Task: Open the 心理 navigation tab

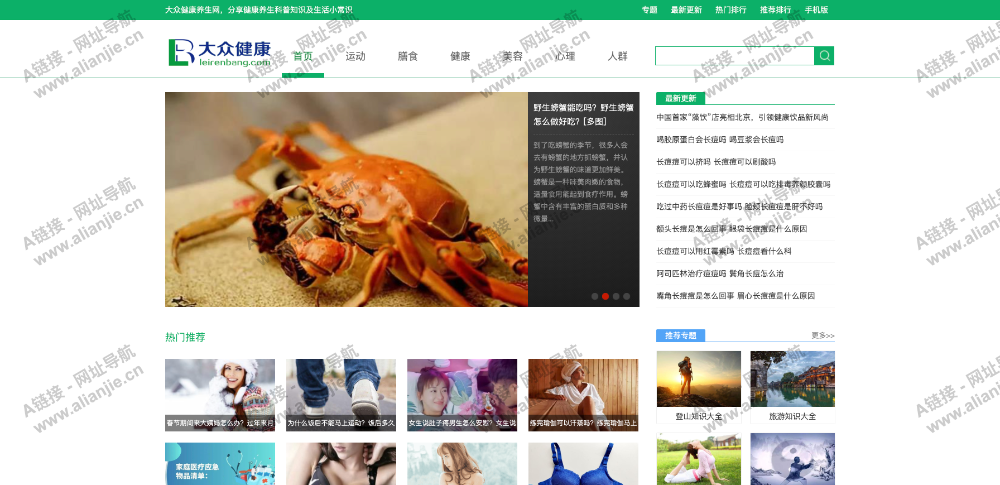Action: (565, 56)
